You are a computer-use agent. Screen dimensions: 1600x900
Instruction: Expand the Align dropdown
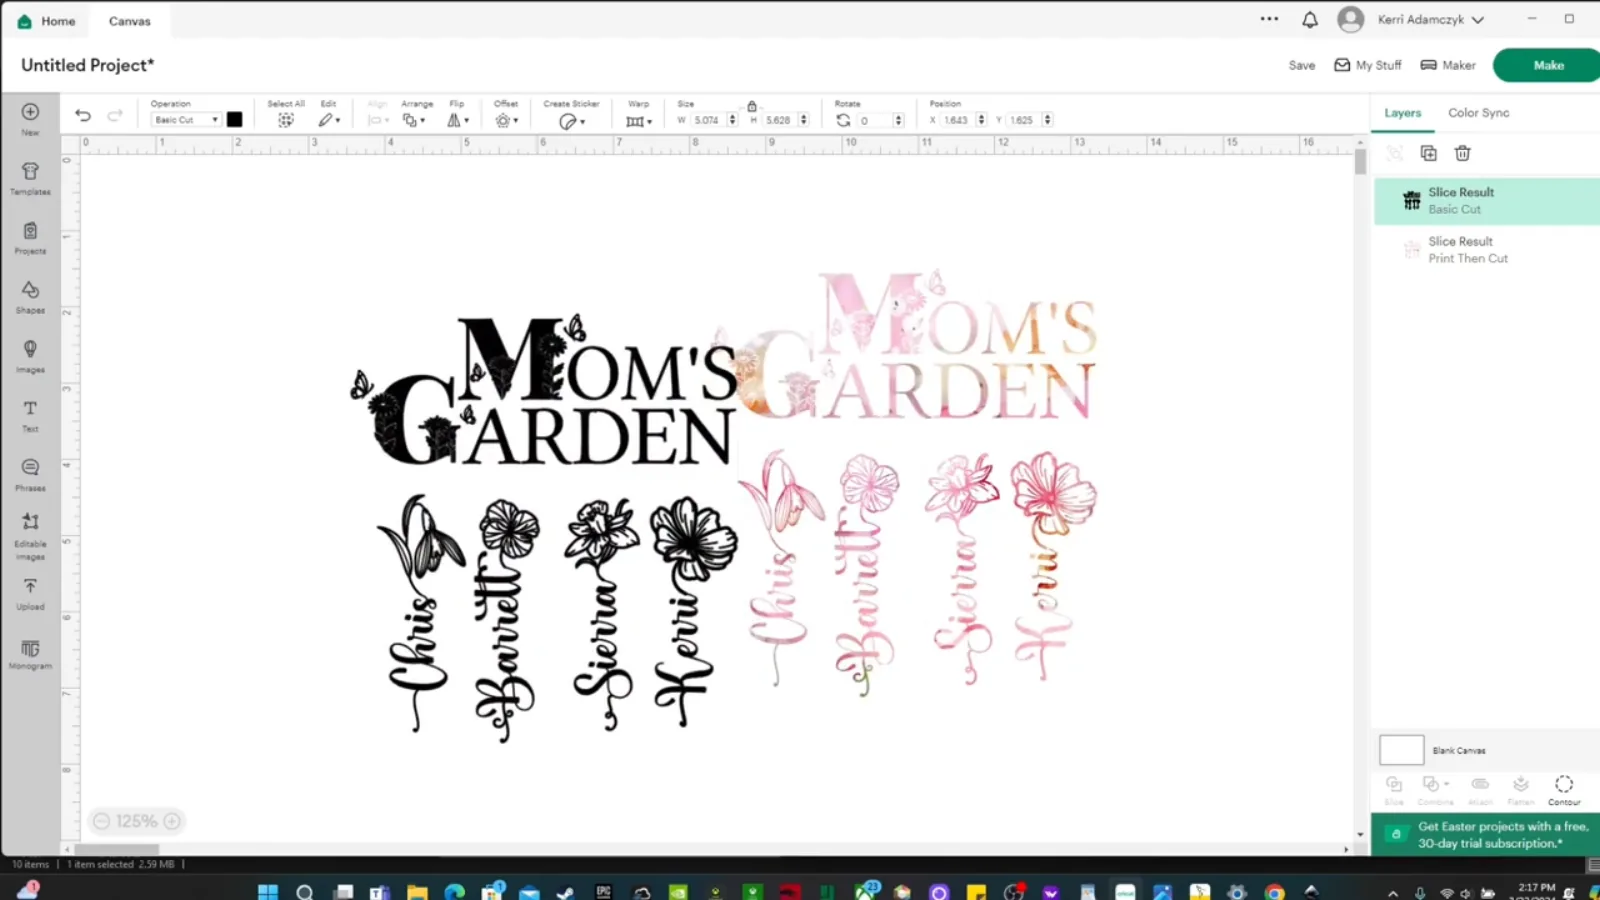pyautogui.click(x=378, y=120)
